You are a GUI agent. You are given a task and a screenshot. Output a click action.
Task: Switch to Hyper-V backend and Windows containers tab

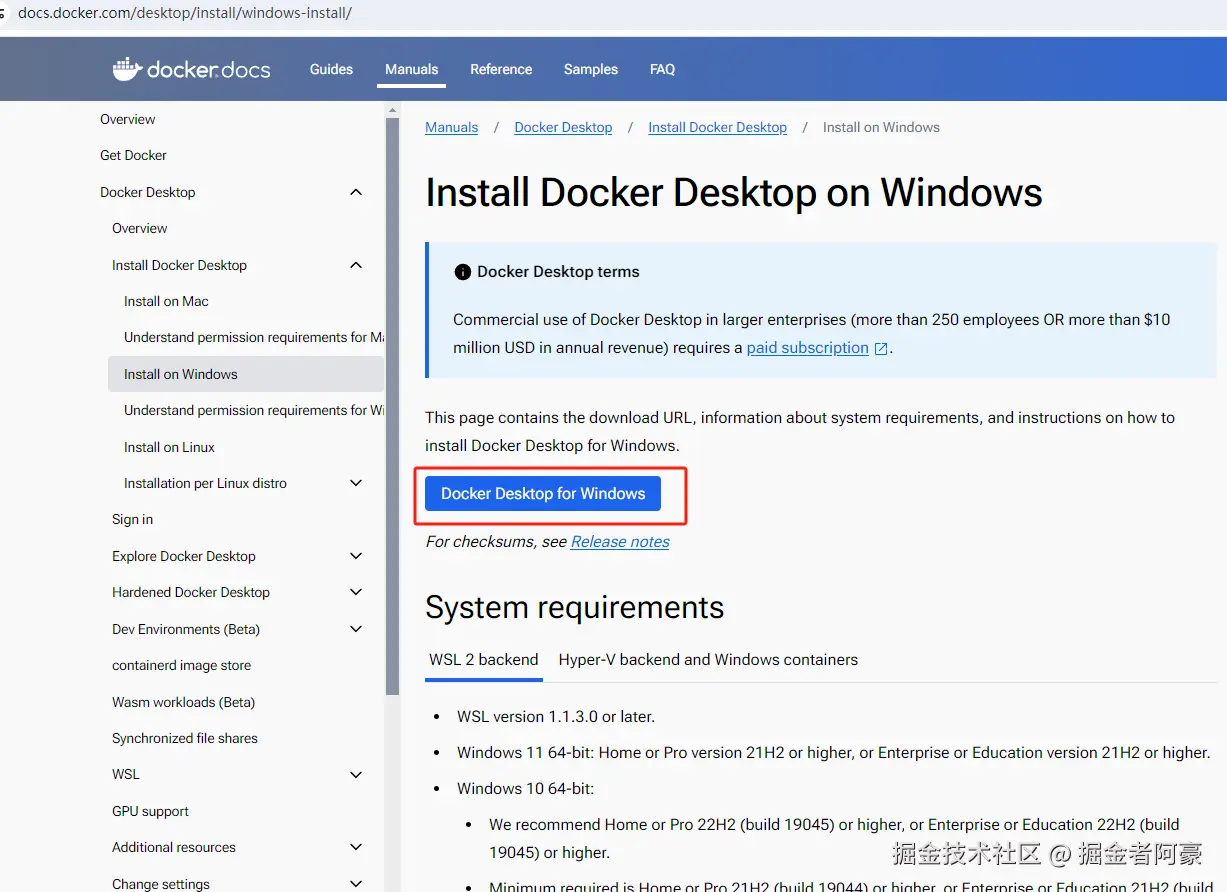708,660
